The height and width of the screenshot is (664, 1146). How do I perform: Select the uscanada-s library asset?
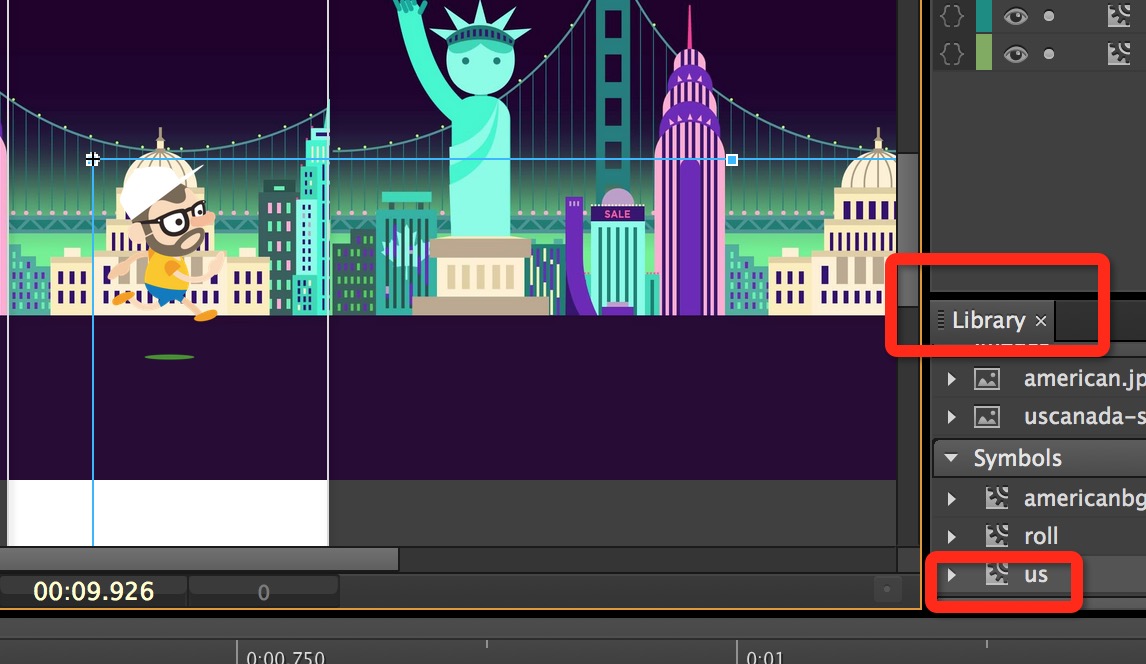[x=1085, y=416]
